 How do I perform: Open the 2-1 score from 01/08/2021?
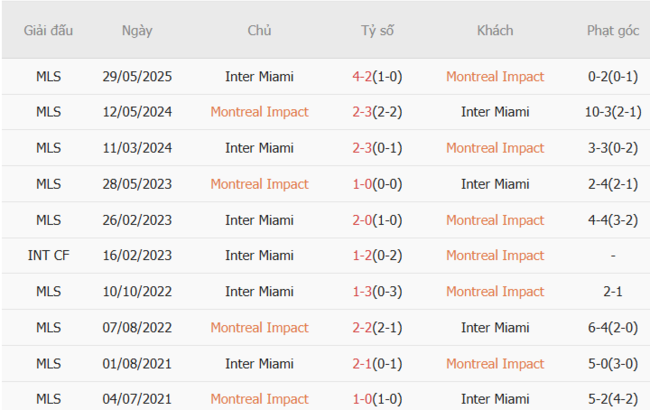click(377, 364)
